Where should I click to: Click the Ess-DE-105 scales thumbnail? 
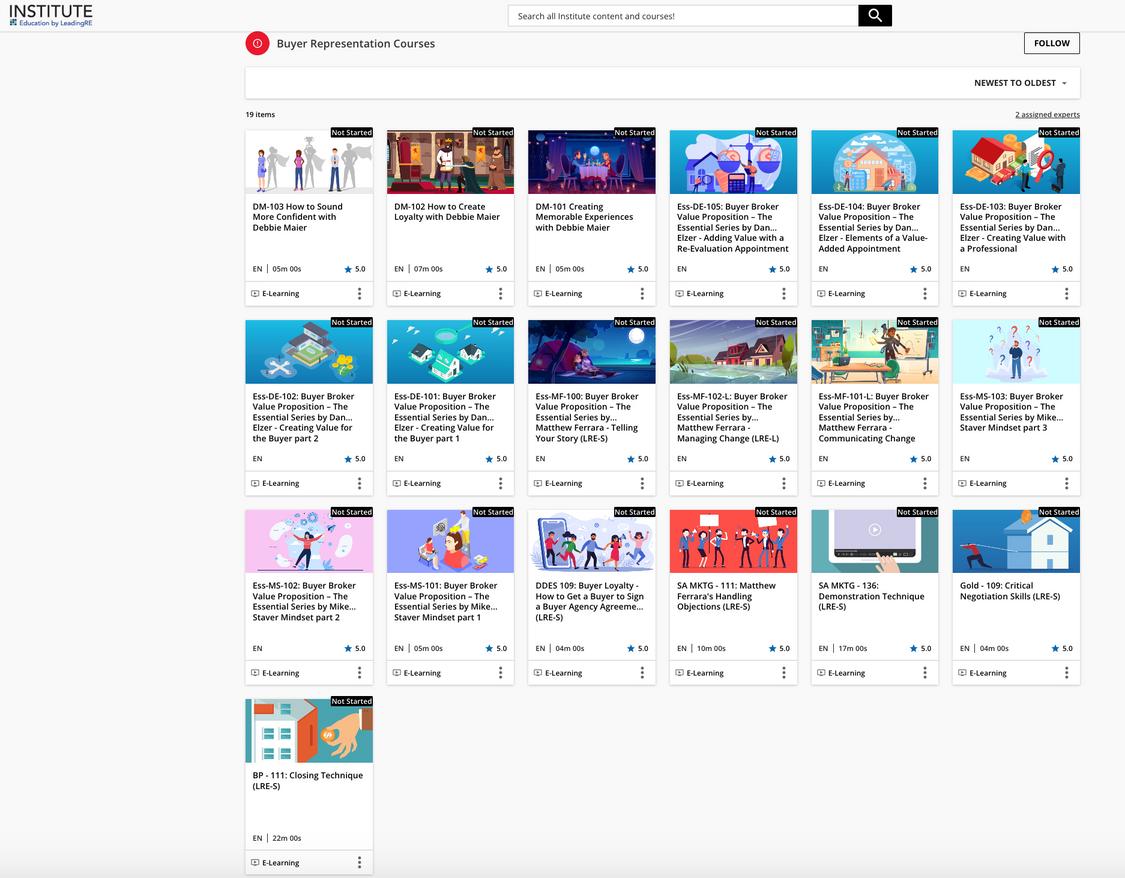733,162
